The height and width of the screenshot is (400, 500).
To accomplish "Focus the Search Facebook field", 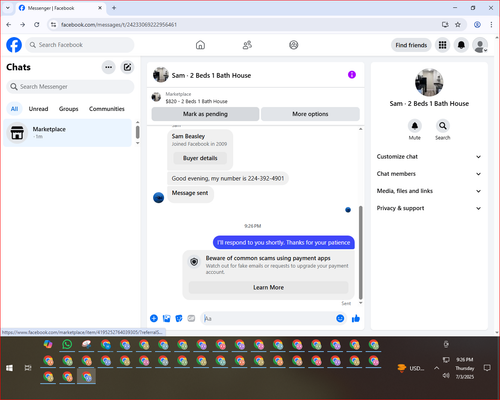I will tap(80, 45).
